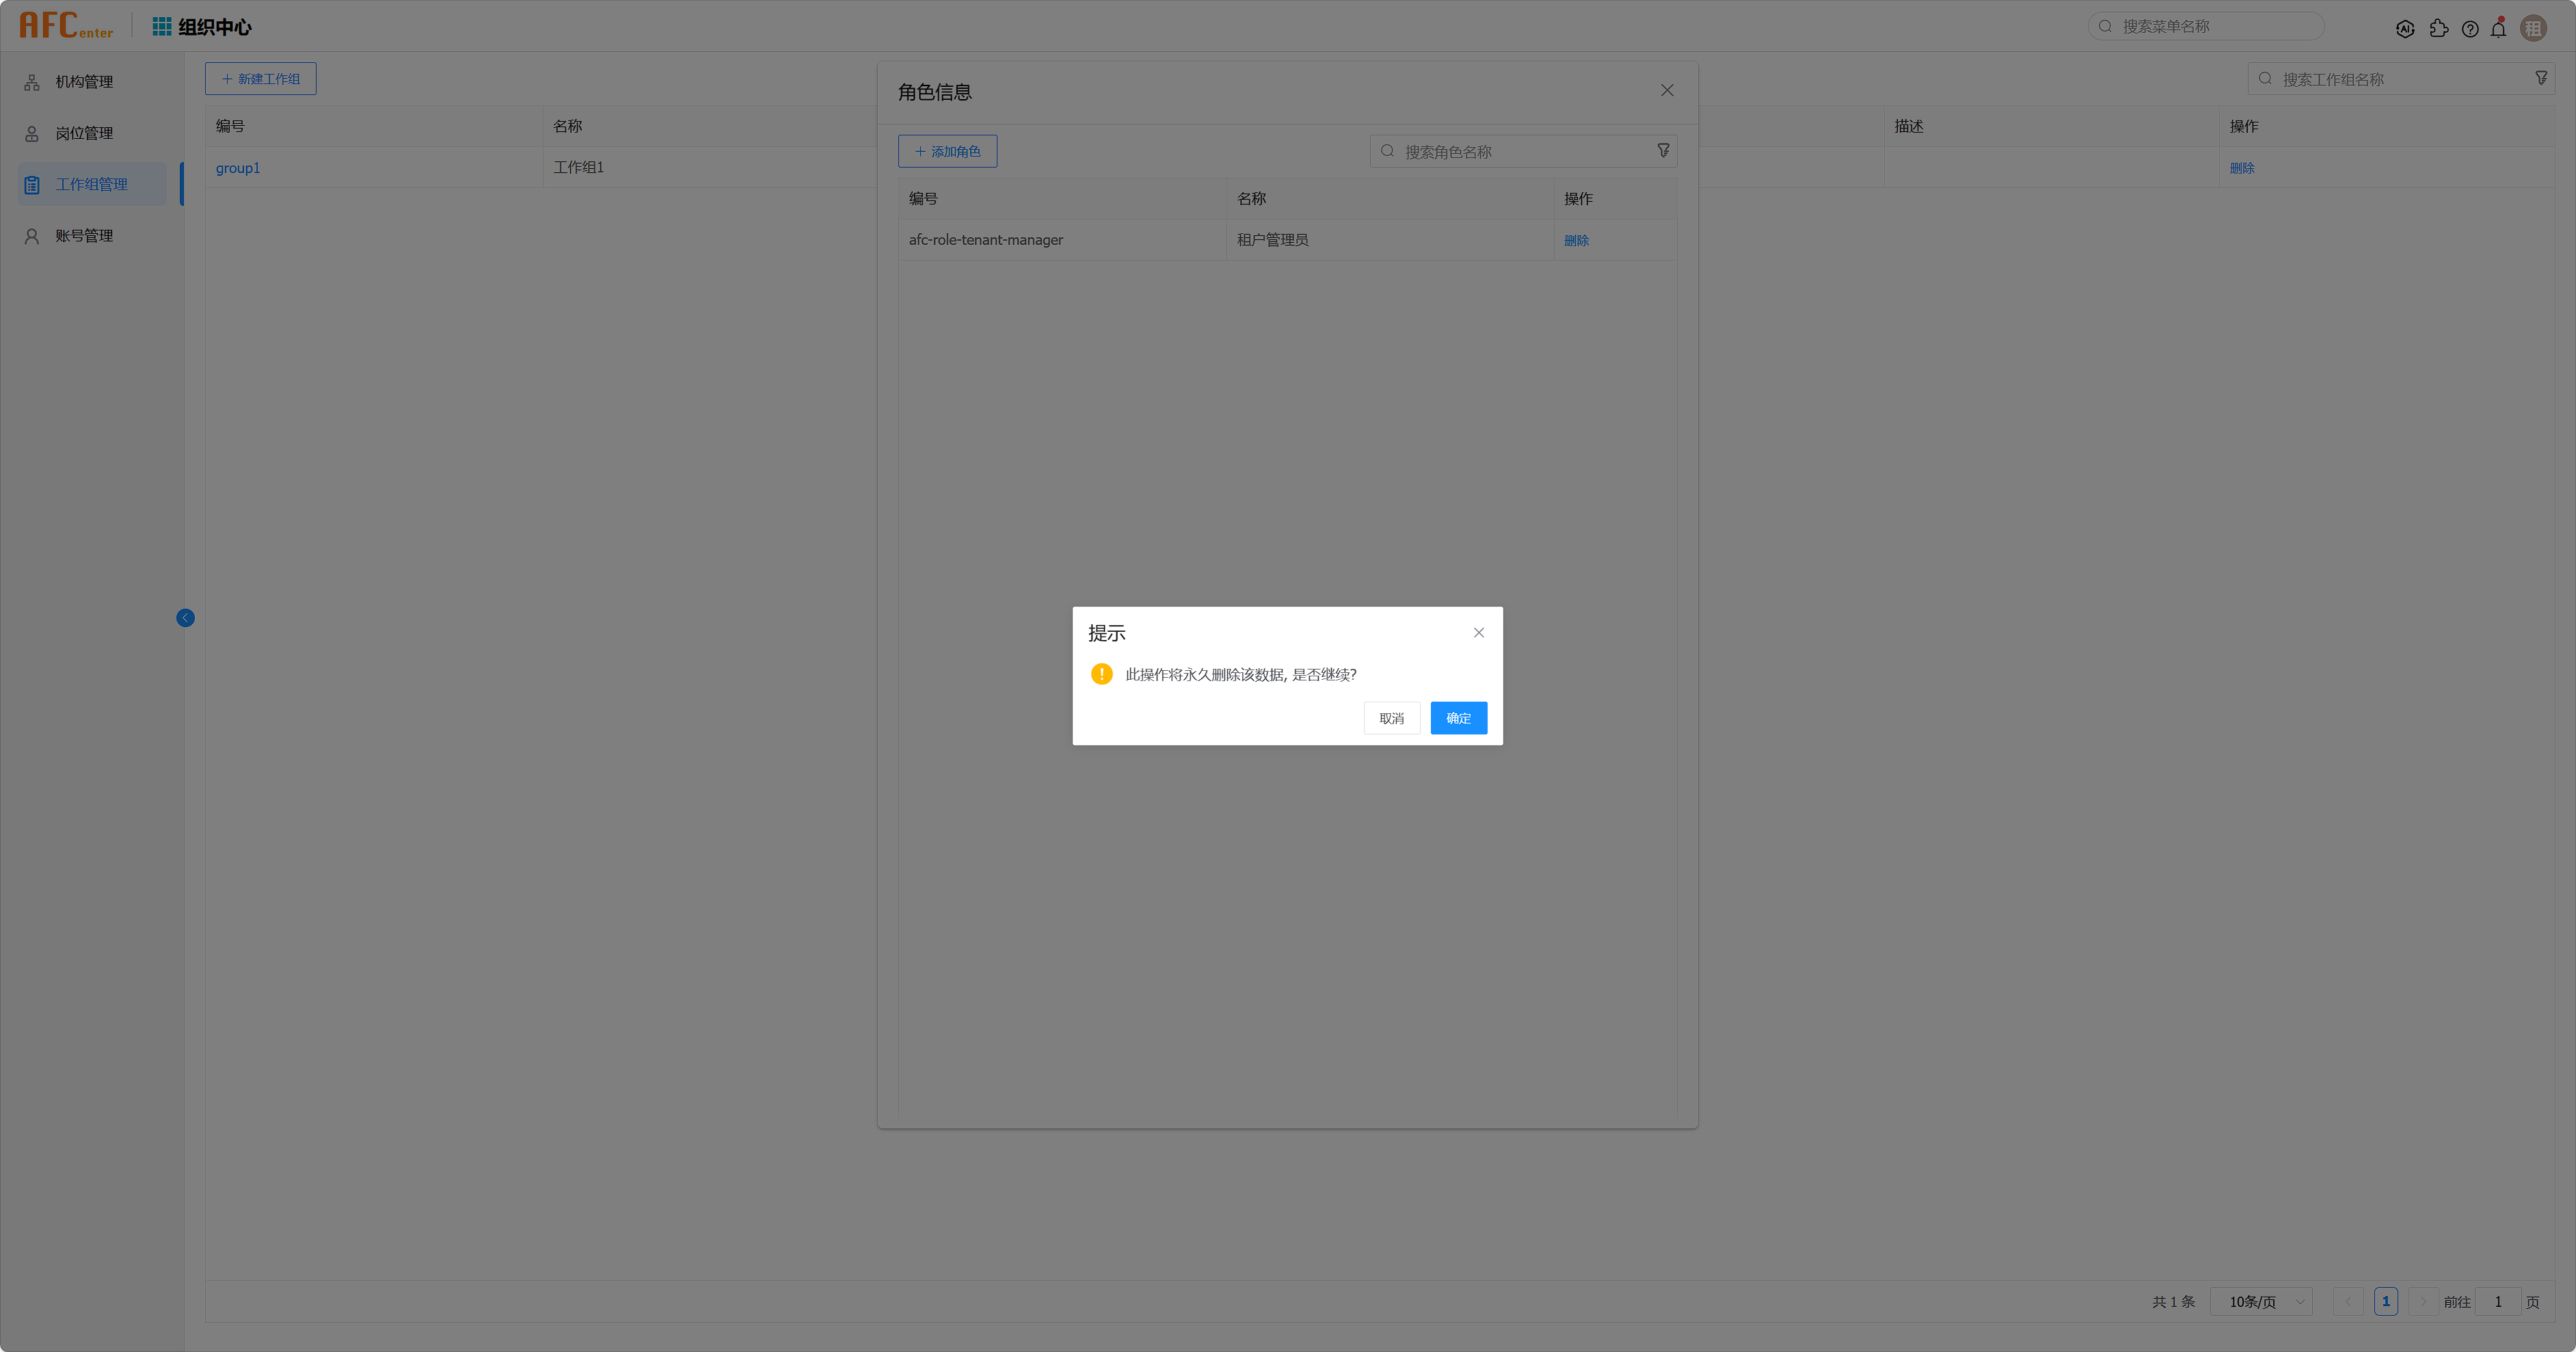Collapse the sidebar with the blue arrow
The height and width of the screenshot is (1352, 2576).
(x=185, y=618)
